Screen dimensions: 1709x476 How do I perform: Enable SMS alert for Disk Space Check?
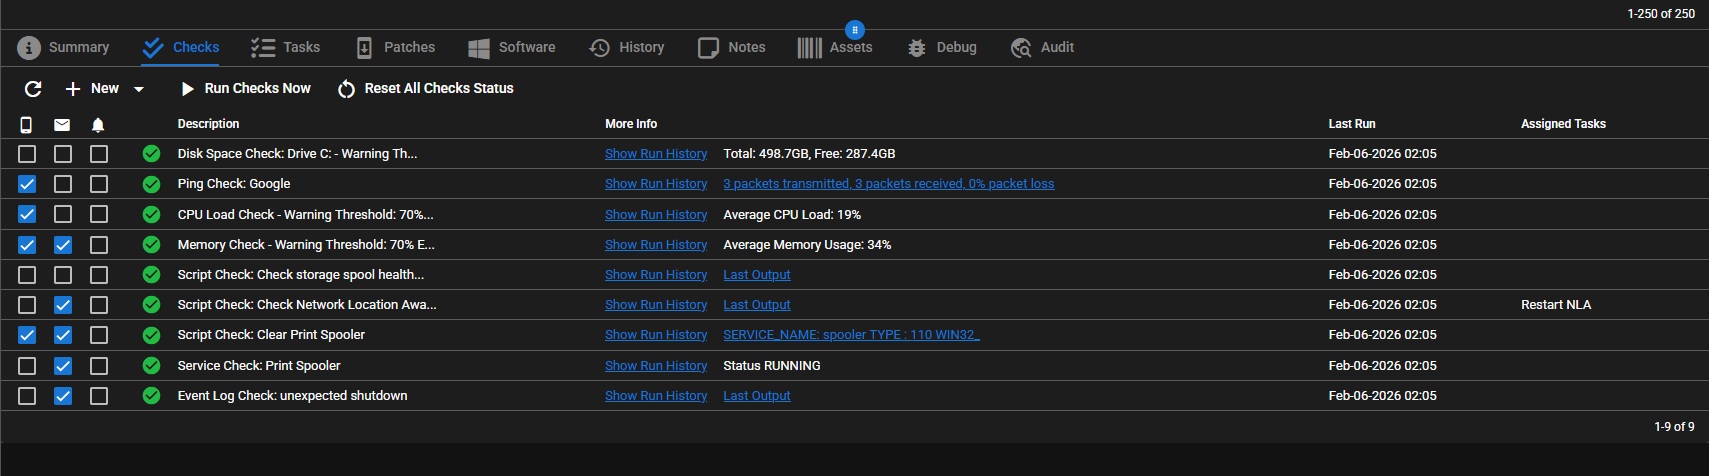pyautogui.click(x=27, y=154)
